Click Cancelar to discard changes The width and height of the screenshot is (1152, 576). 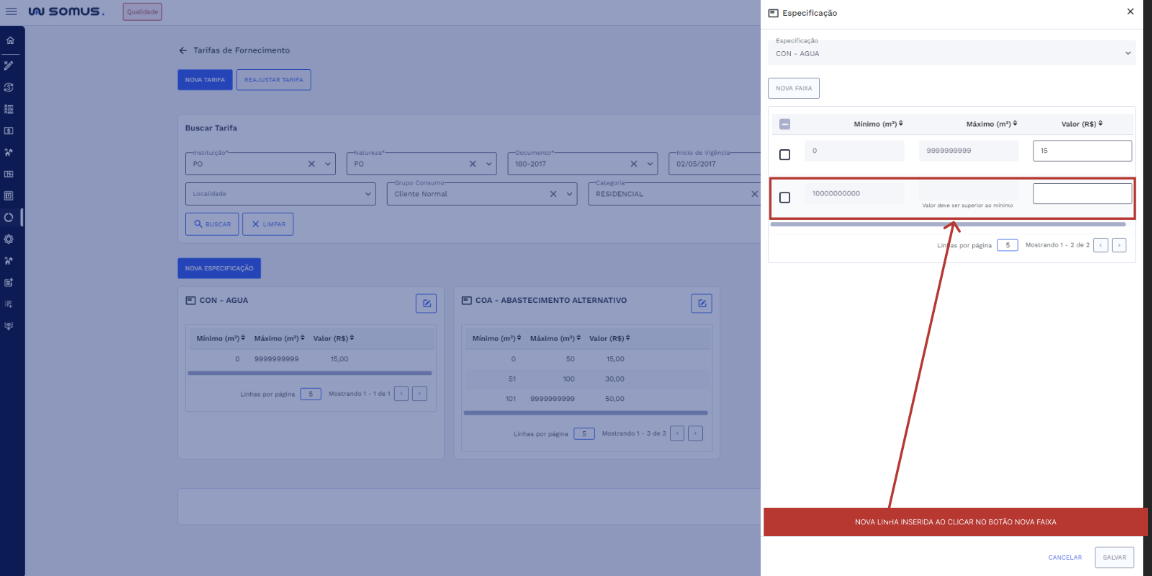pos(1064,557)
